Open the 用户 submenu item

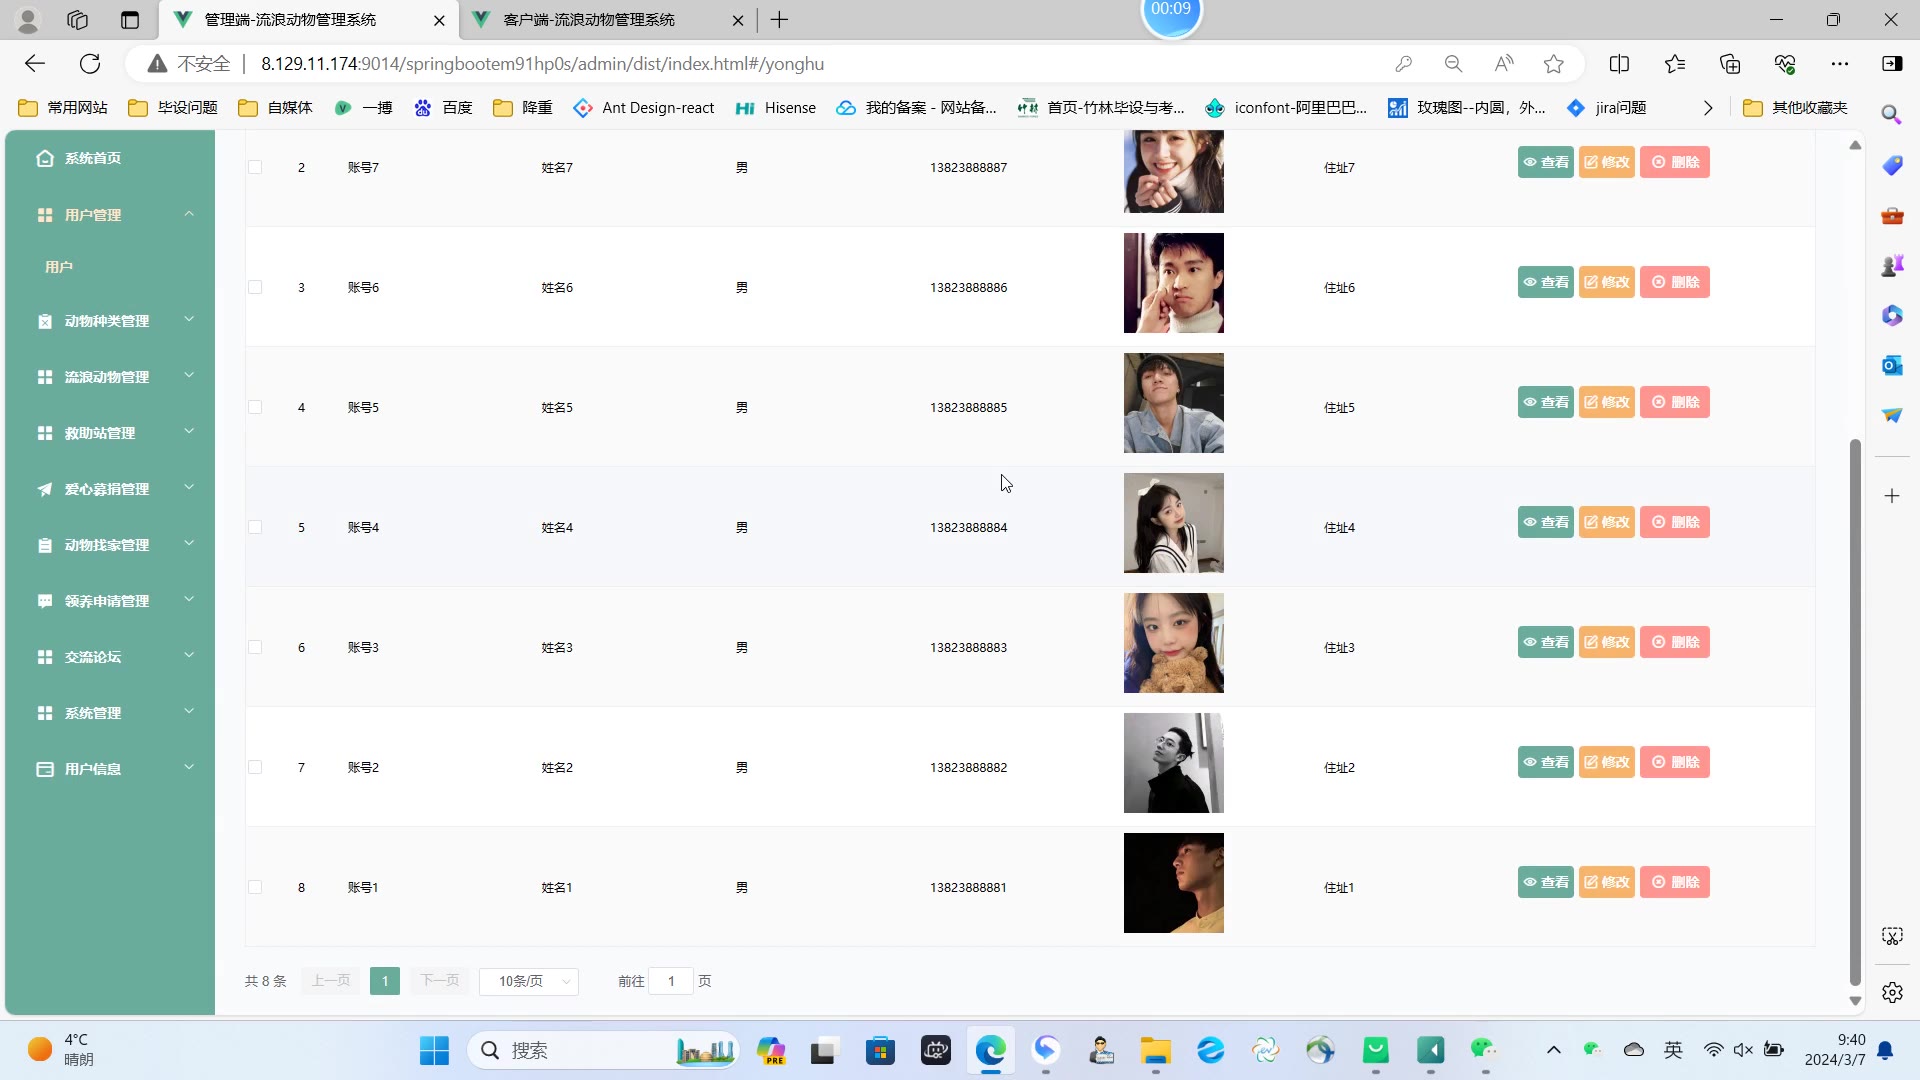tap(59, 267)
